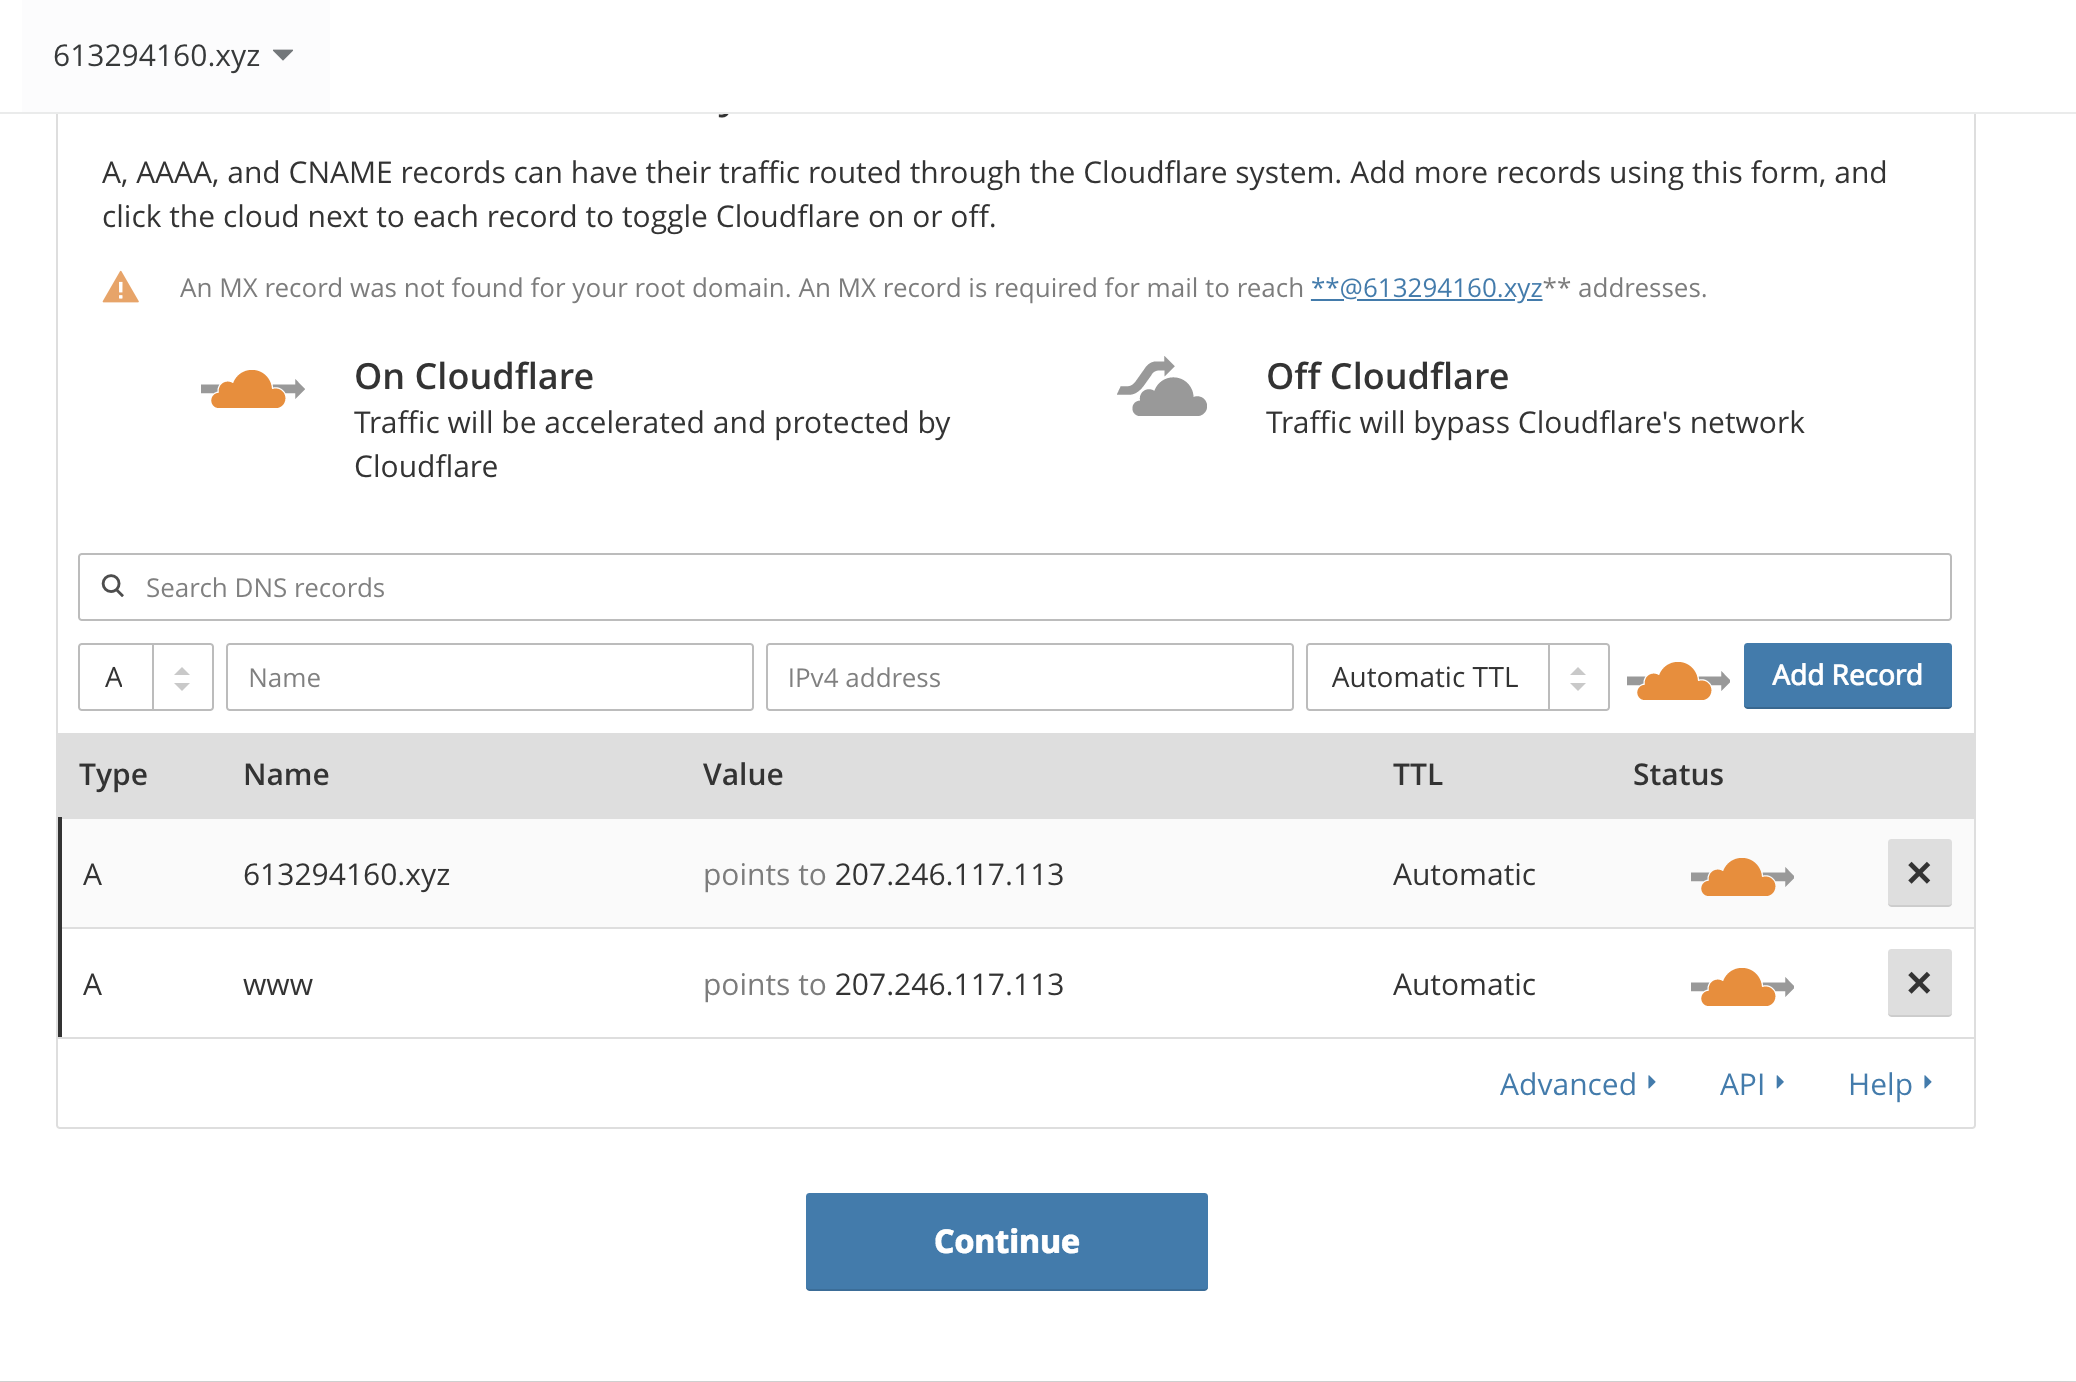Expand the Help section
This screenshot has height=1382, width=2076.
point(1890,1084)
